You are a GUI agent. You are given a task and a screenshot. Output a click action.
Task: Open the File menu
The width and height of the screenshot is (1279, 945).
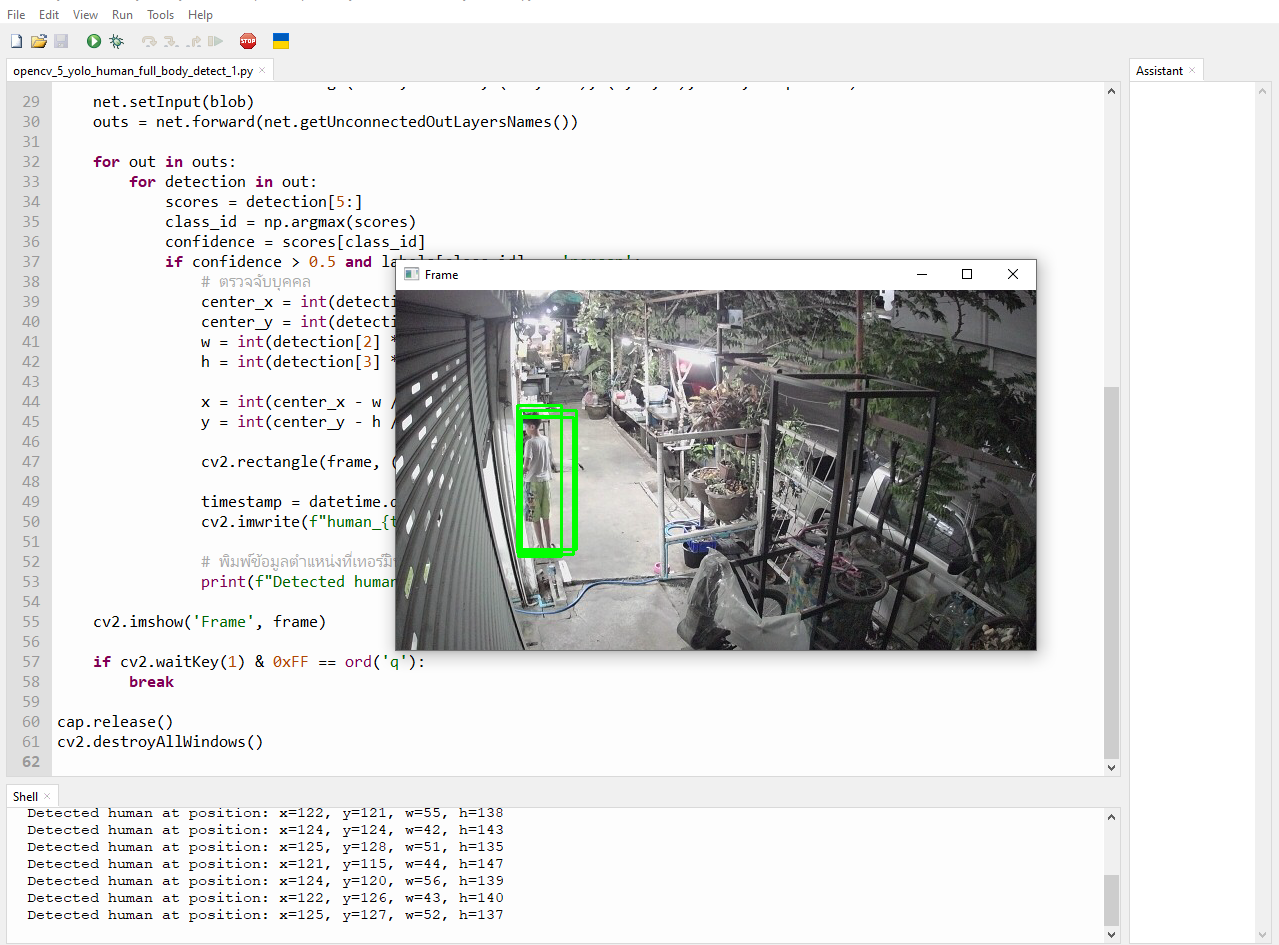point(16,15)
